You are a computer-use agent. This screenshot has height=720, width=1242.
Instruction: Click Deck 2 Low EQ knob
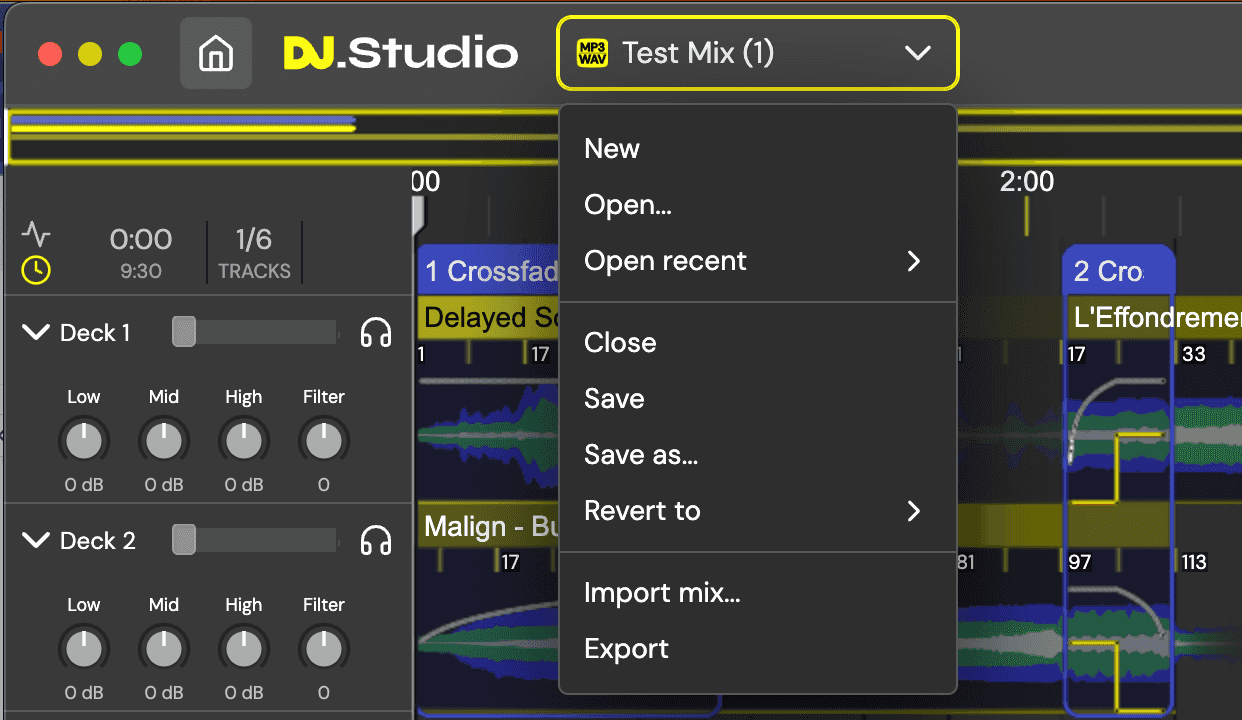(84, 648)
